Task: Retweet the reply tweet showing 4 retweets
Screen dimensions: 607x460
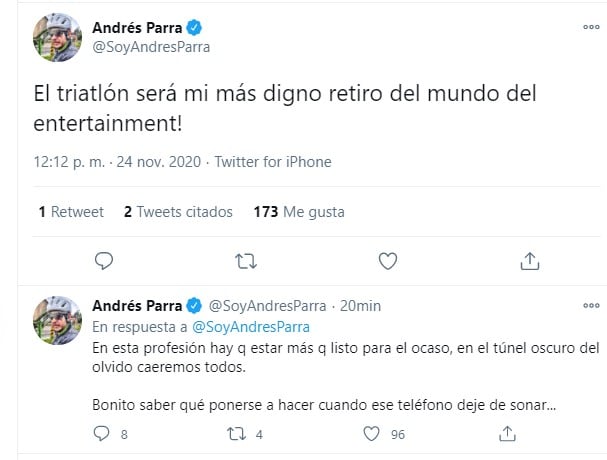Action: (237, 434)
